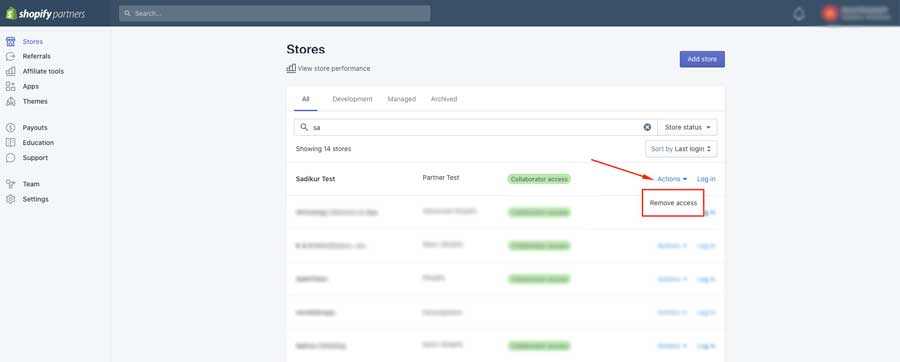
Task: Focus the store filter field containing sa
Action: coord(475,127)
